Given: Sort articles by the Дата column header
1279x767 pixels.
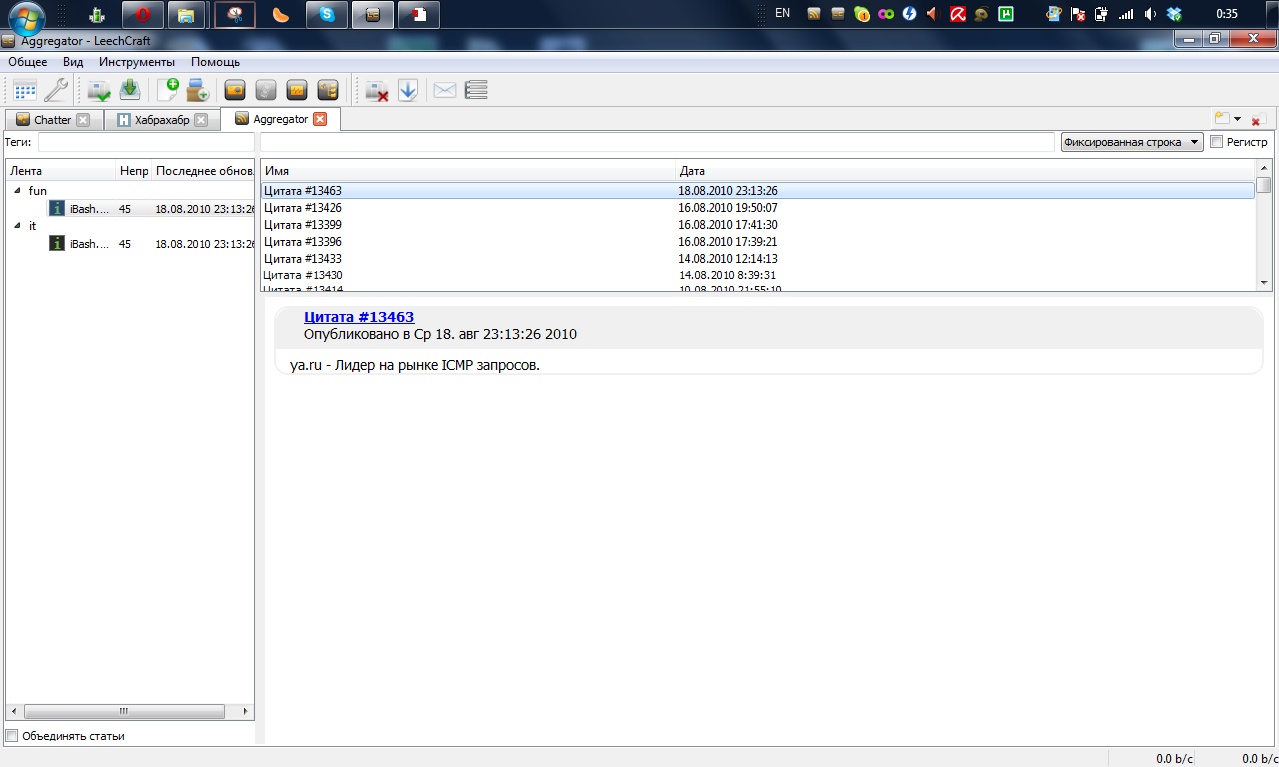Looking at the screenshot, I should point(692,171).
